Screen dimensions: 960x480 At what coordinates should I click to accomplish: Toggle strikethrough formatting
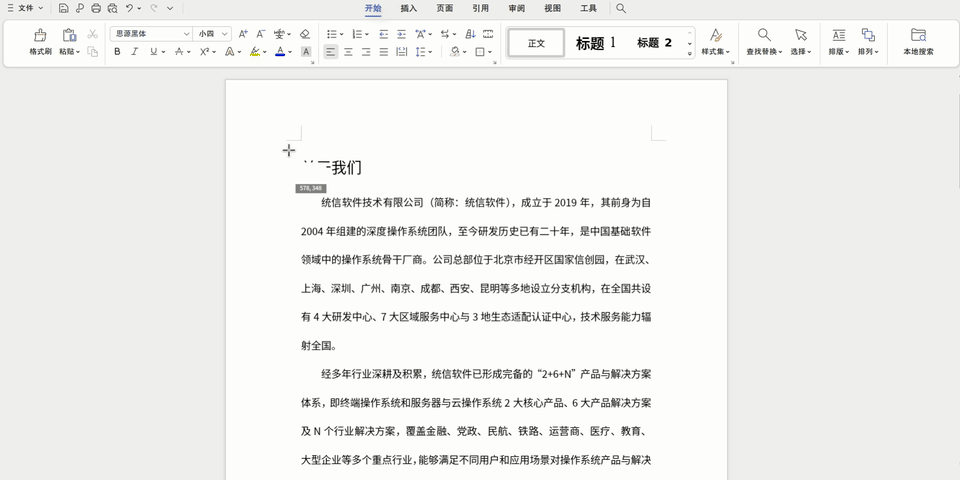pyautogui.click(x=179, y=52)
